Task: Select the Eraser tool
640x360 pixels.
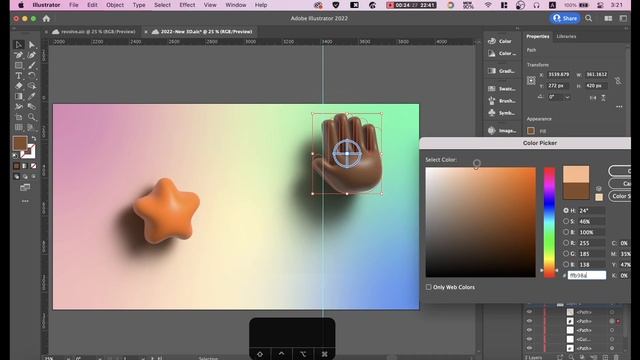Action: point(19,86)
